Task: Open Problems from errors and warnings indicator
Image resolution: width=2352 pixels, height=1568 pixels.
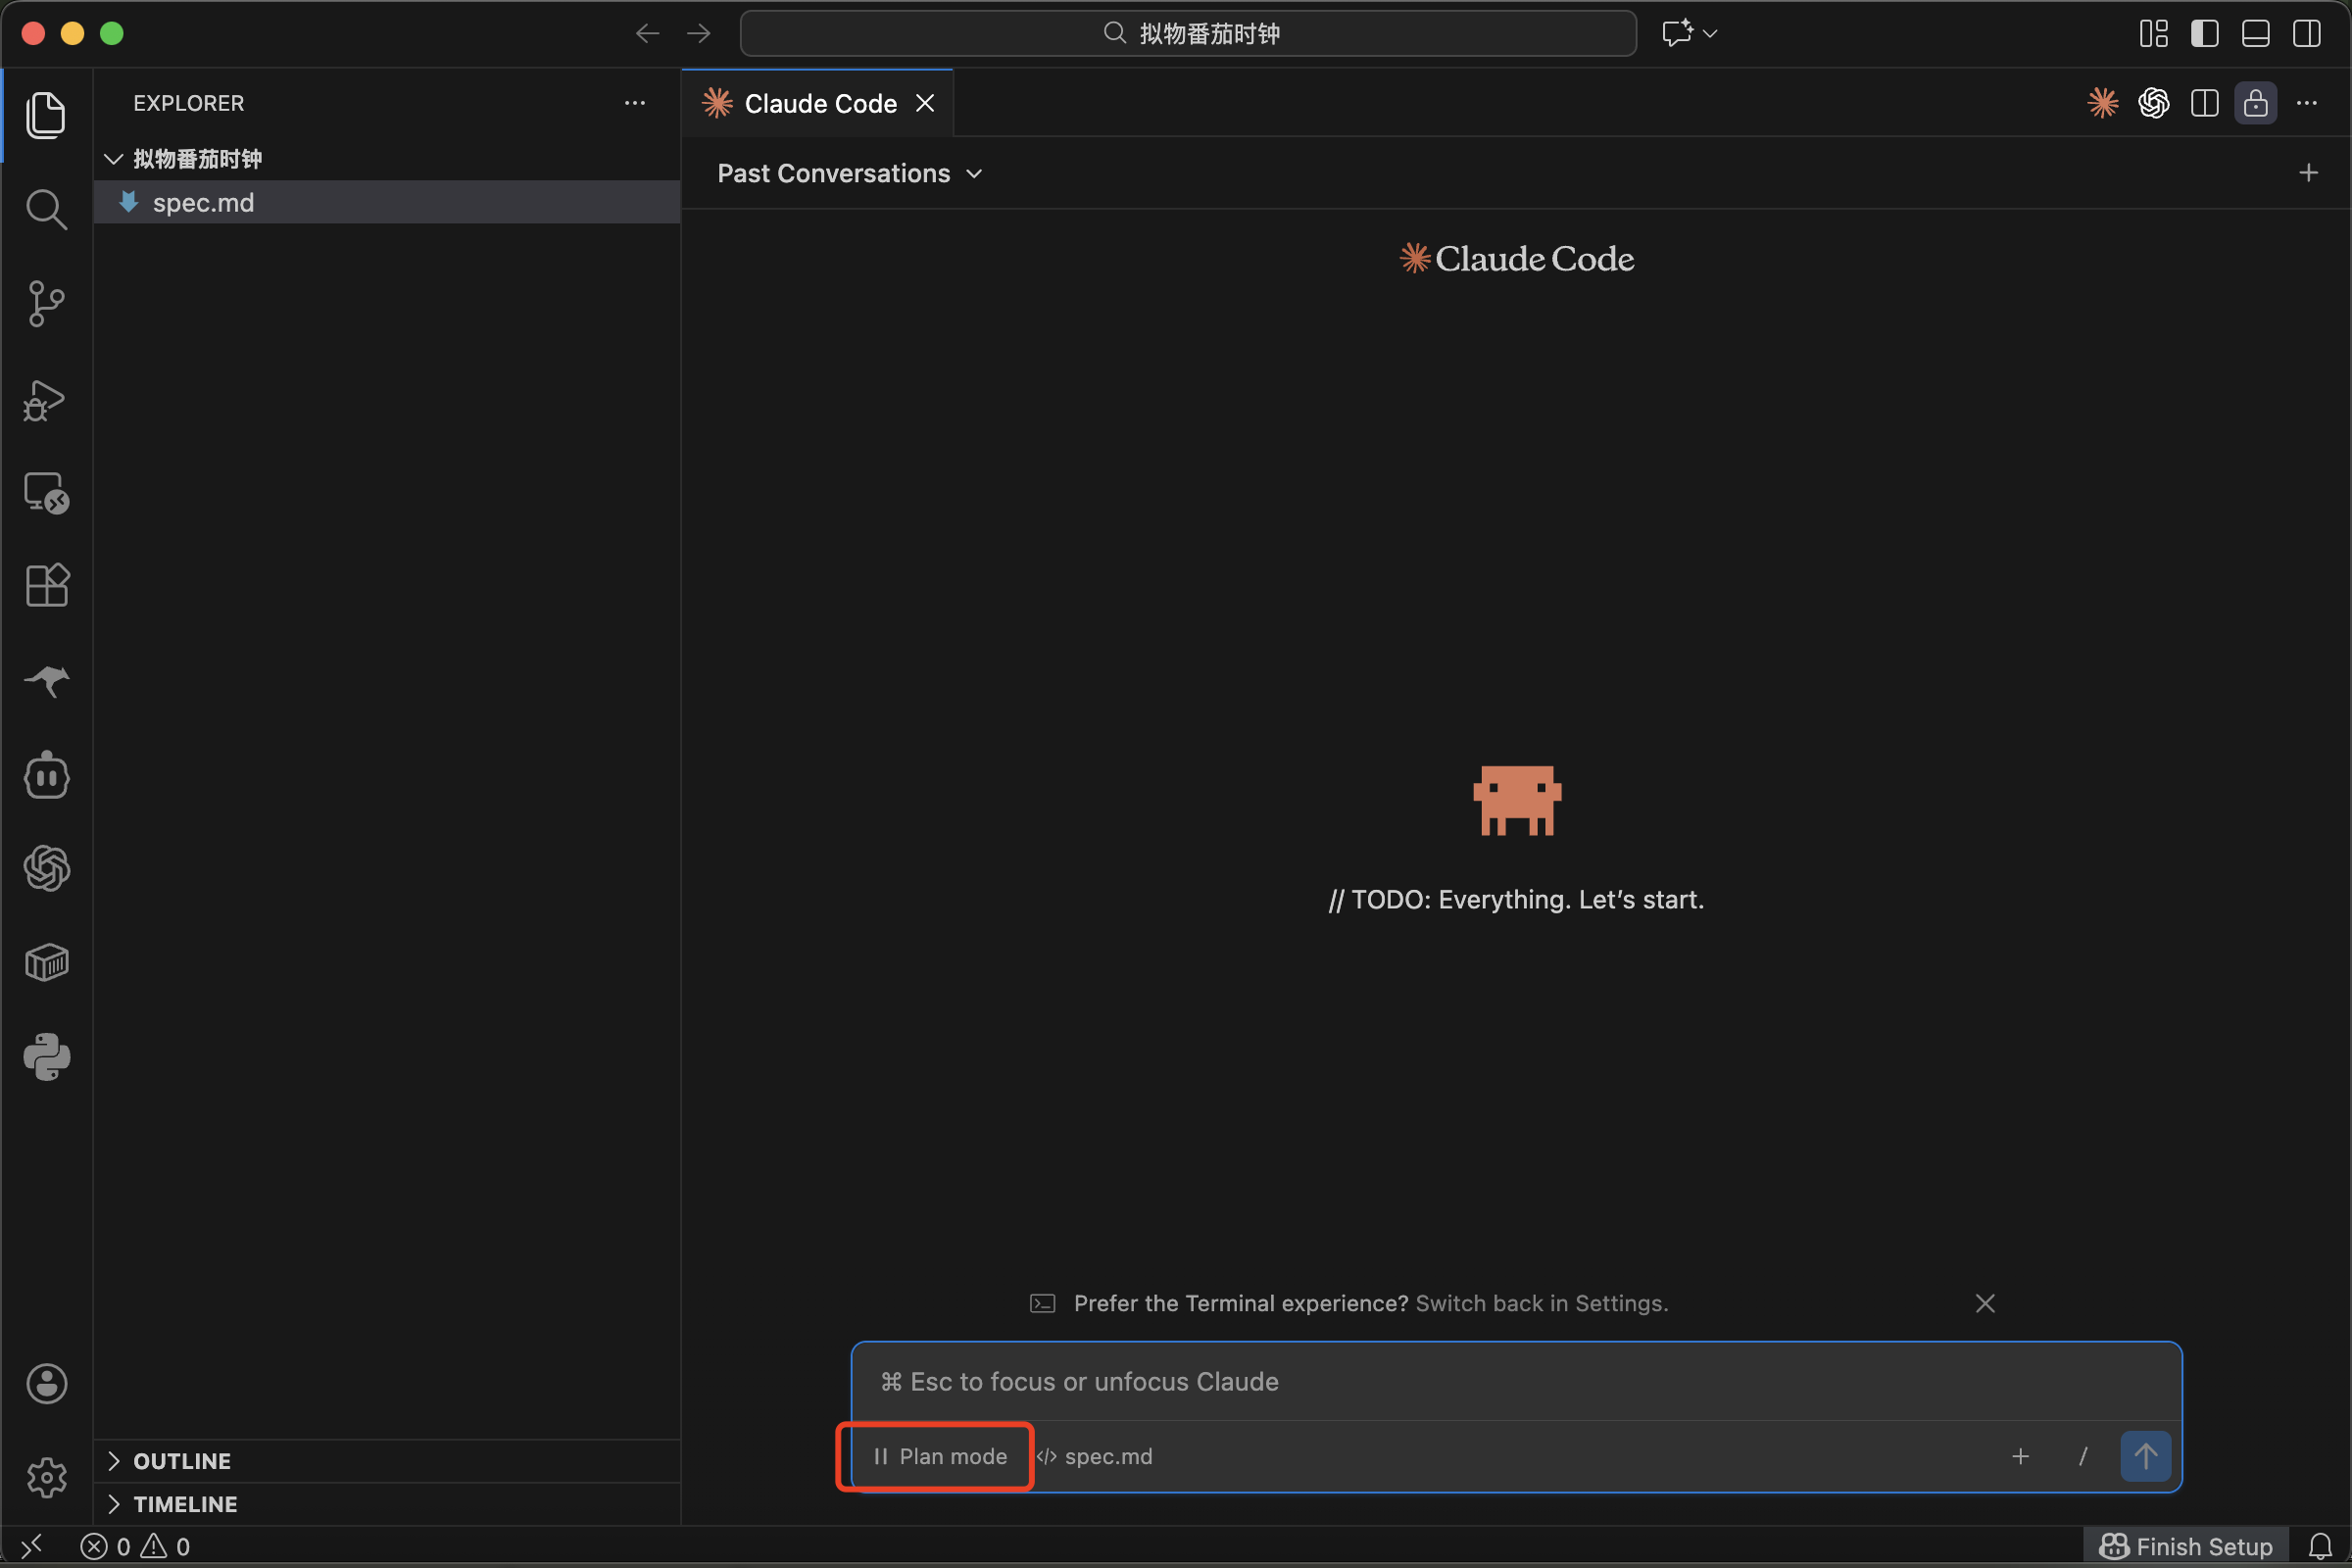Action: [135, 1546]
